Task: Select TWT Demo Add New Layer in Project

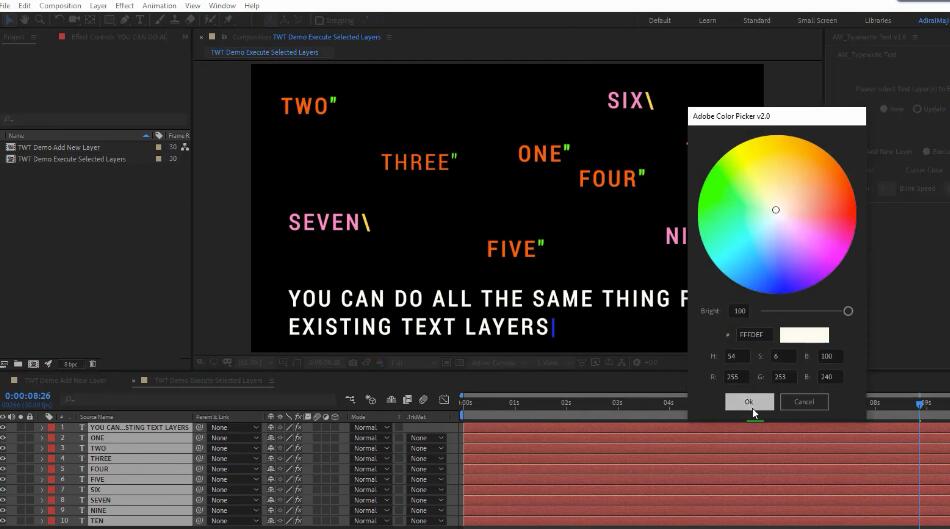Action: tap(59, 147)
